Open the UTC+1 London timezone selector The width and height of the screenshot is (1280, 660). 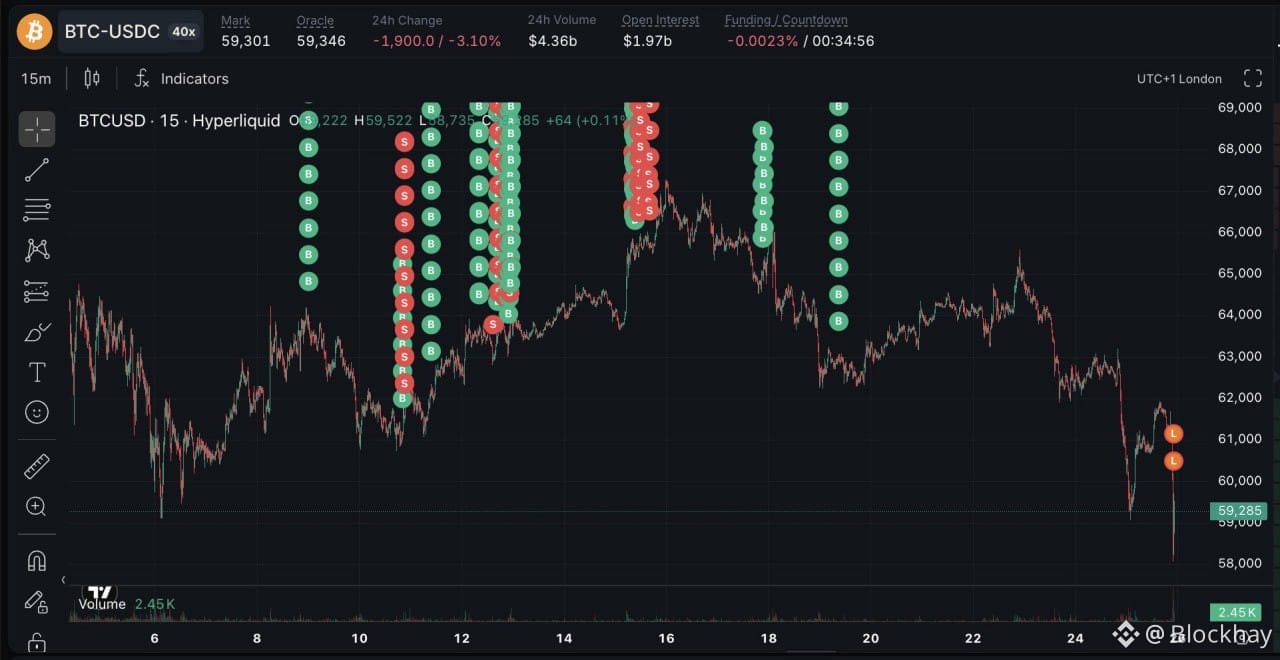(x=1179, y=78)
